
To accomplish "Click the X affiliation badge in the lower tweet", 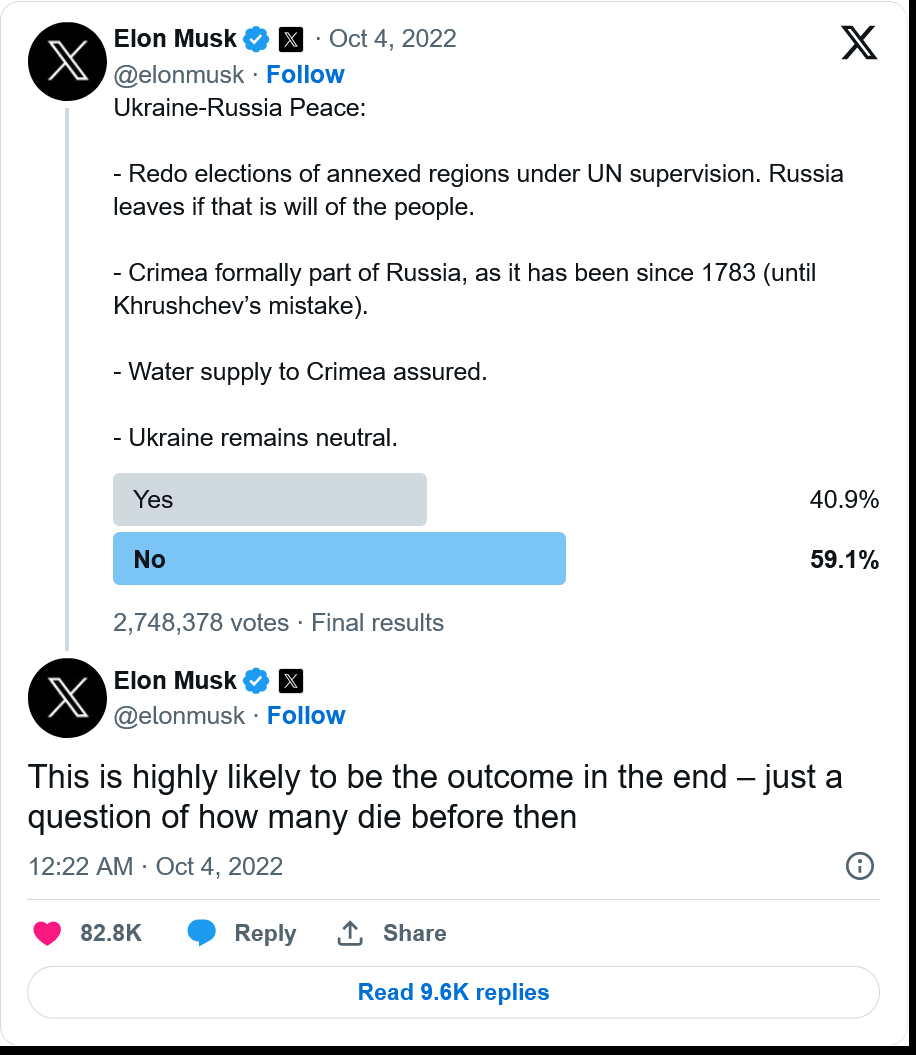I will pos(290,681).
